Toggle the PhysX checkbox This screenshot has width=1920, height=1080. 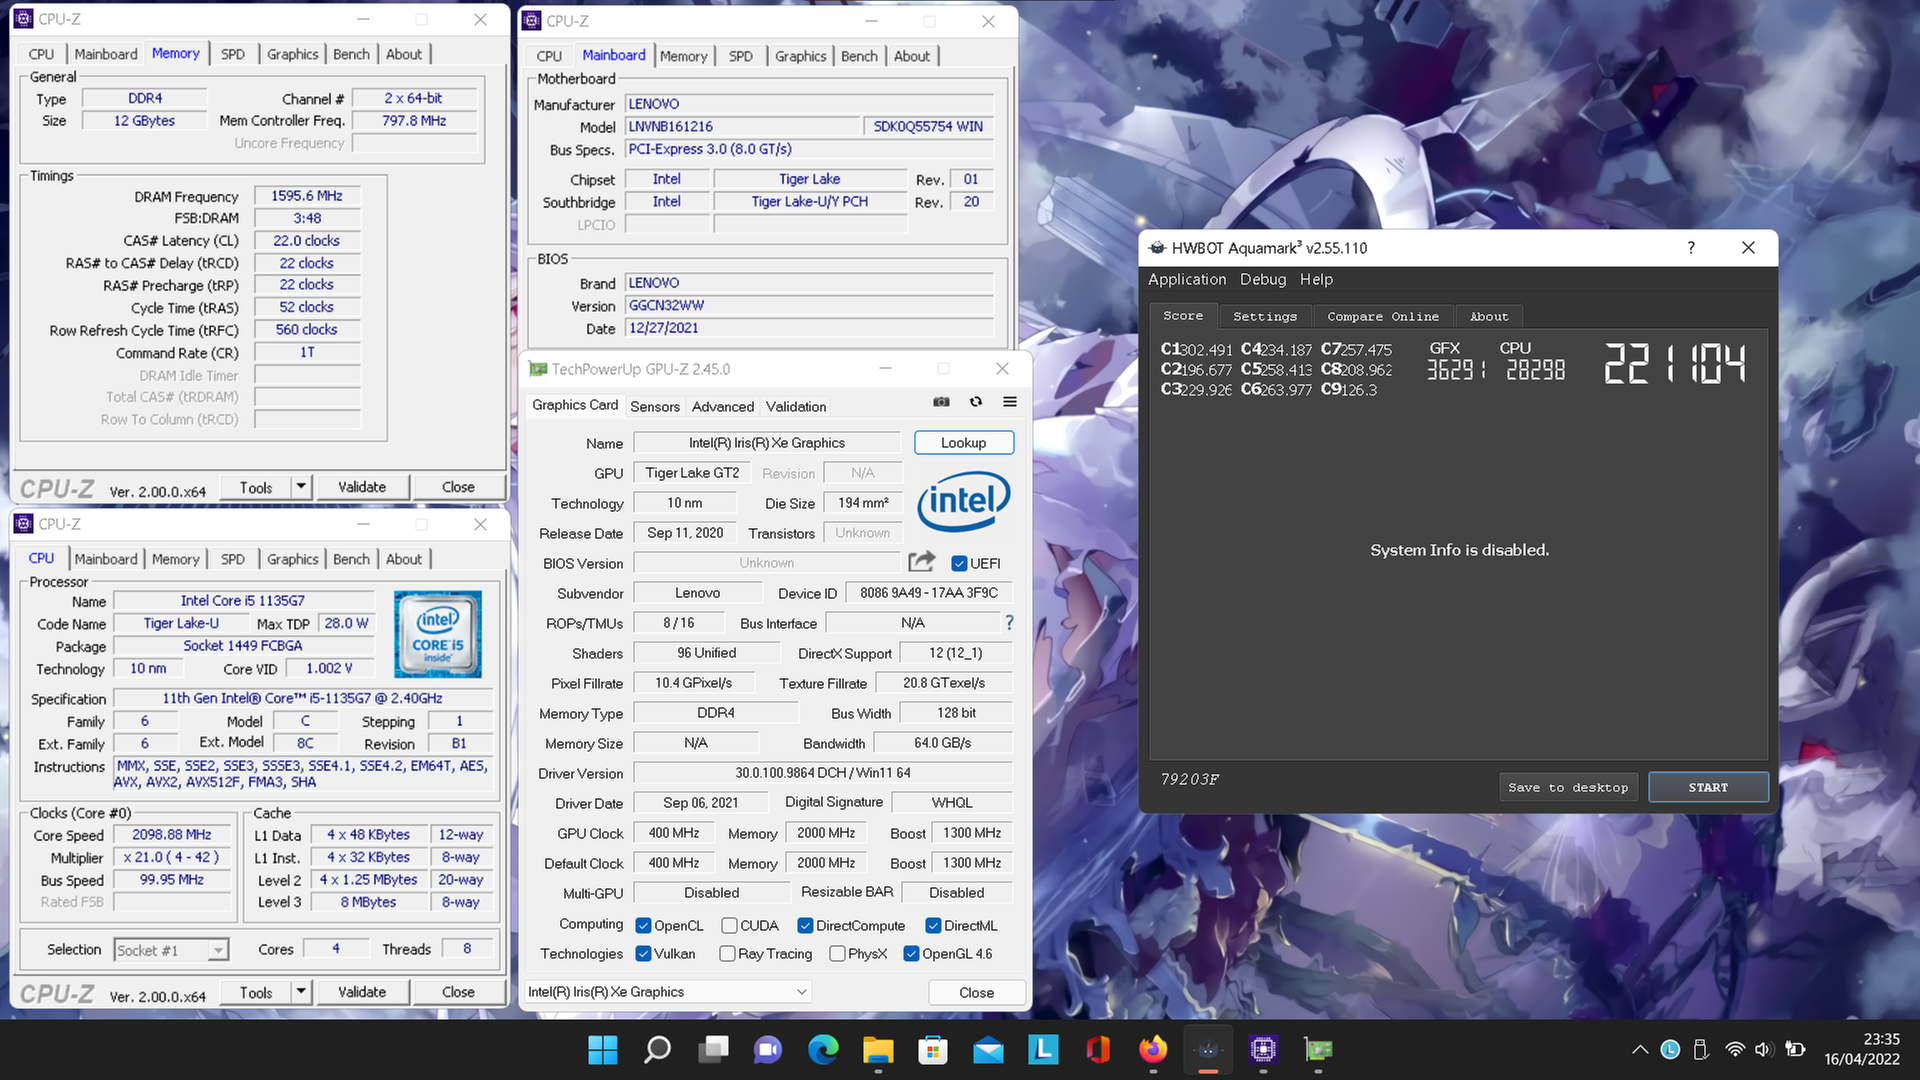(x=837, y=954)
